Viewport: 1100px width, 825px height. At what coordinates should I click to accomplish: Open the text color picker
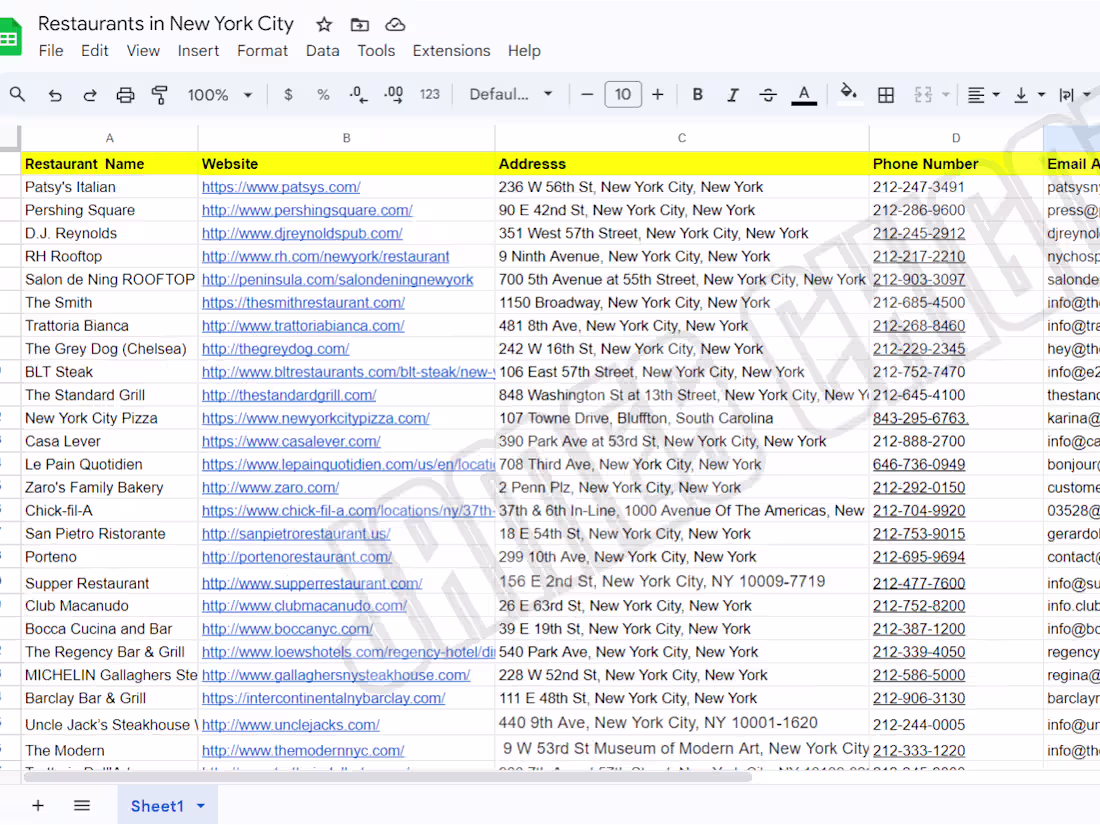804,95
